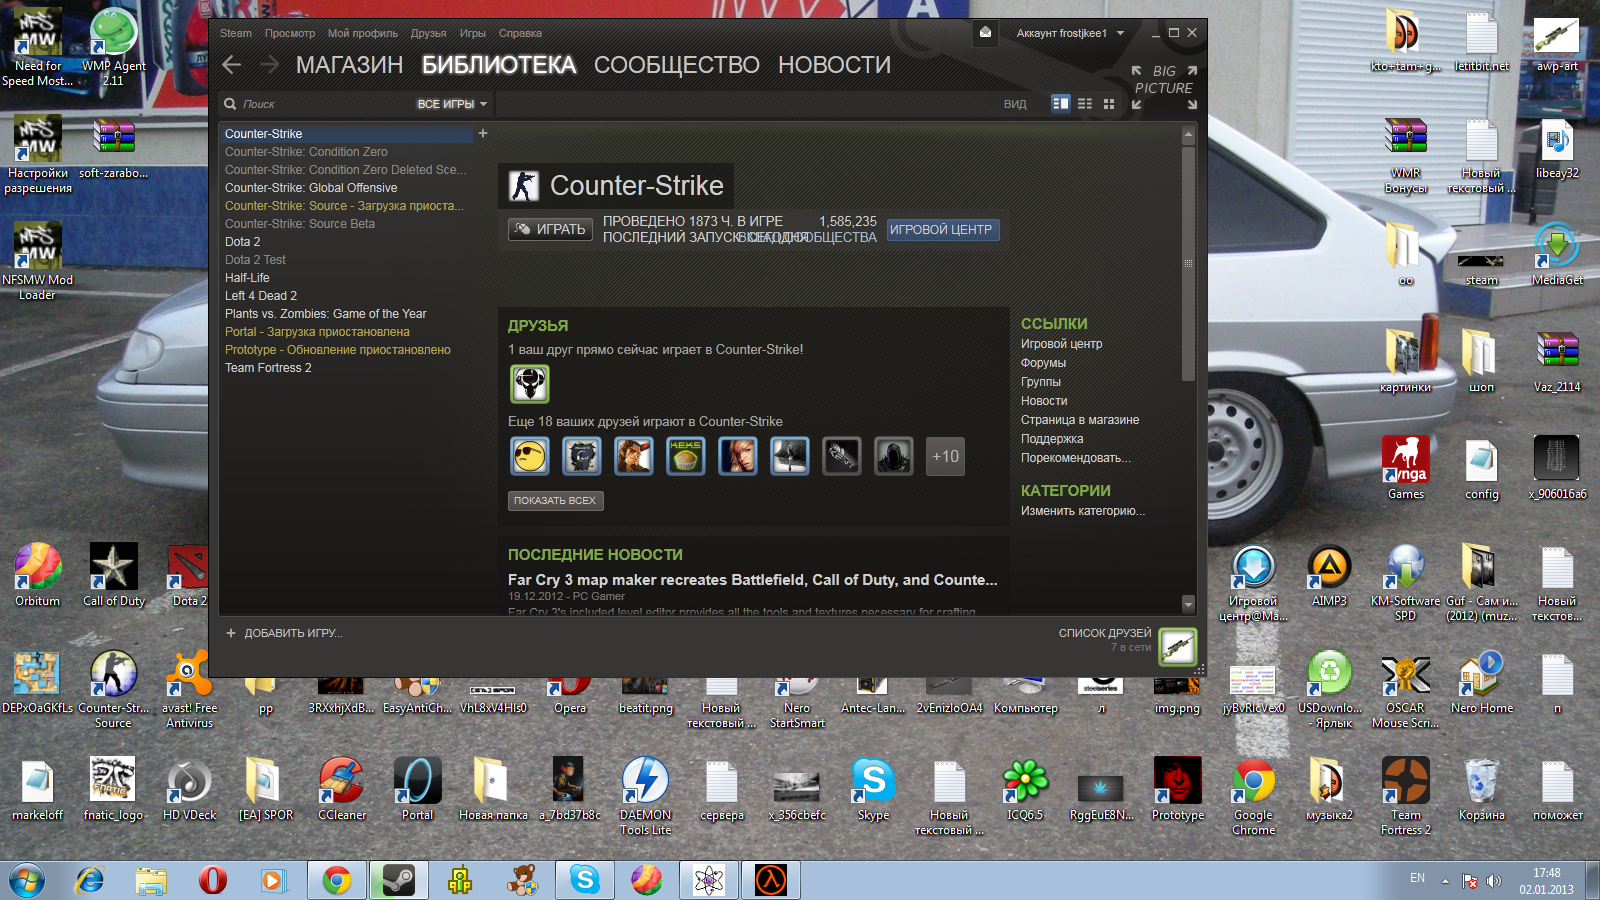The width and height of the screenshot is (1600, 900).
Task: Open the Steam taskbar button
Action: coord(399,880)
